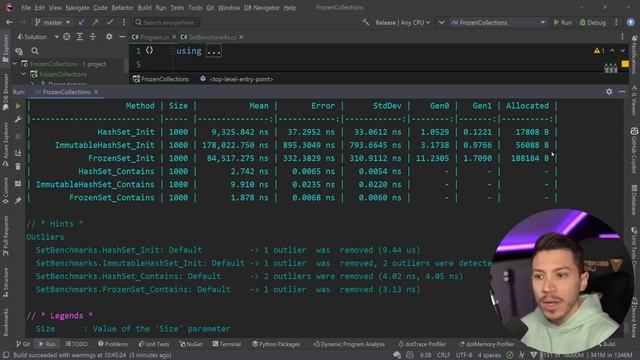This screenshot has height=360, width=640.
Task: Rerun with the green play icon in Run panel
Action: [18, 106]
